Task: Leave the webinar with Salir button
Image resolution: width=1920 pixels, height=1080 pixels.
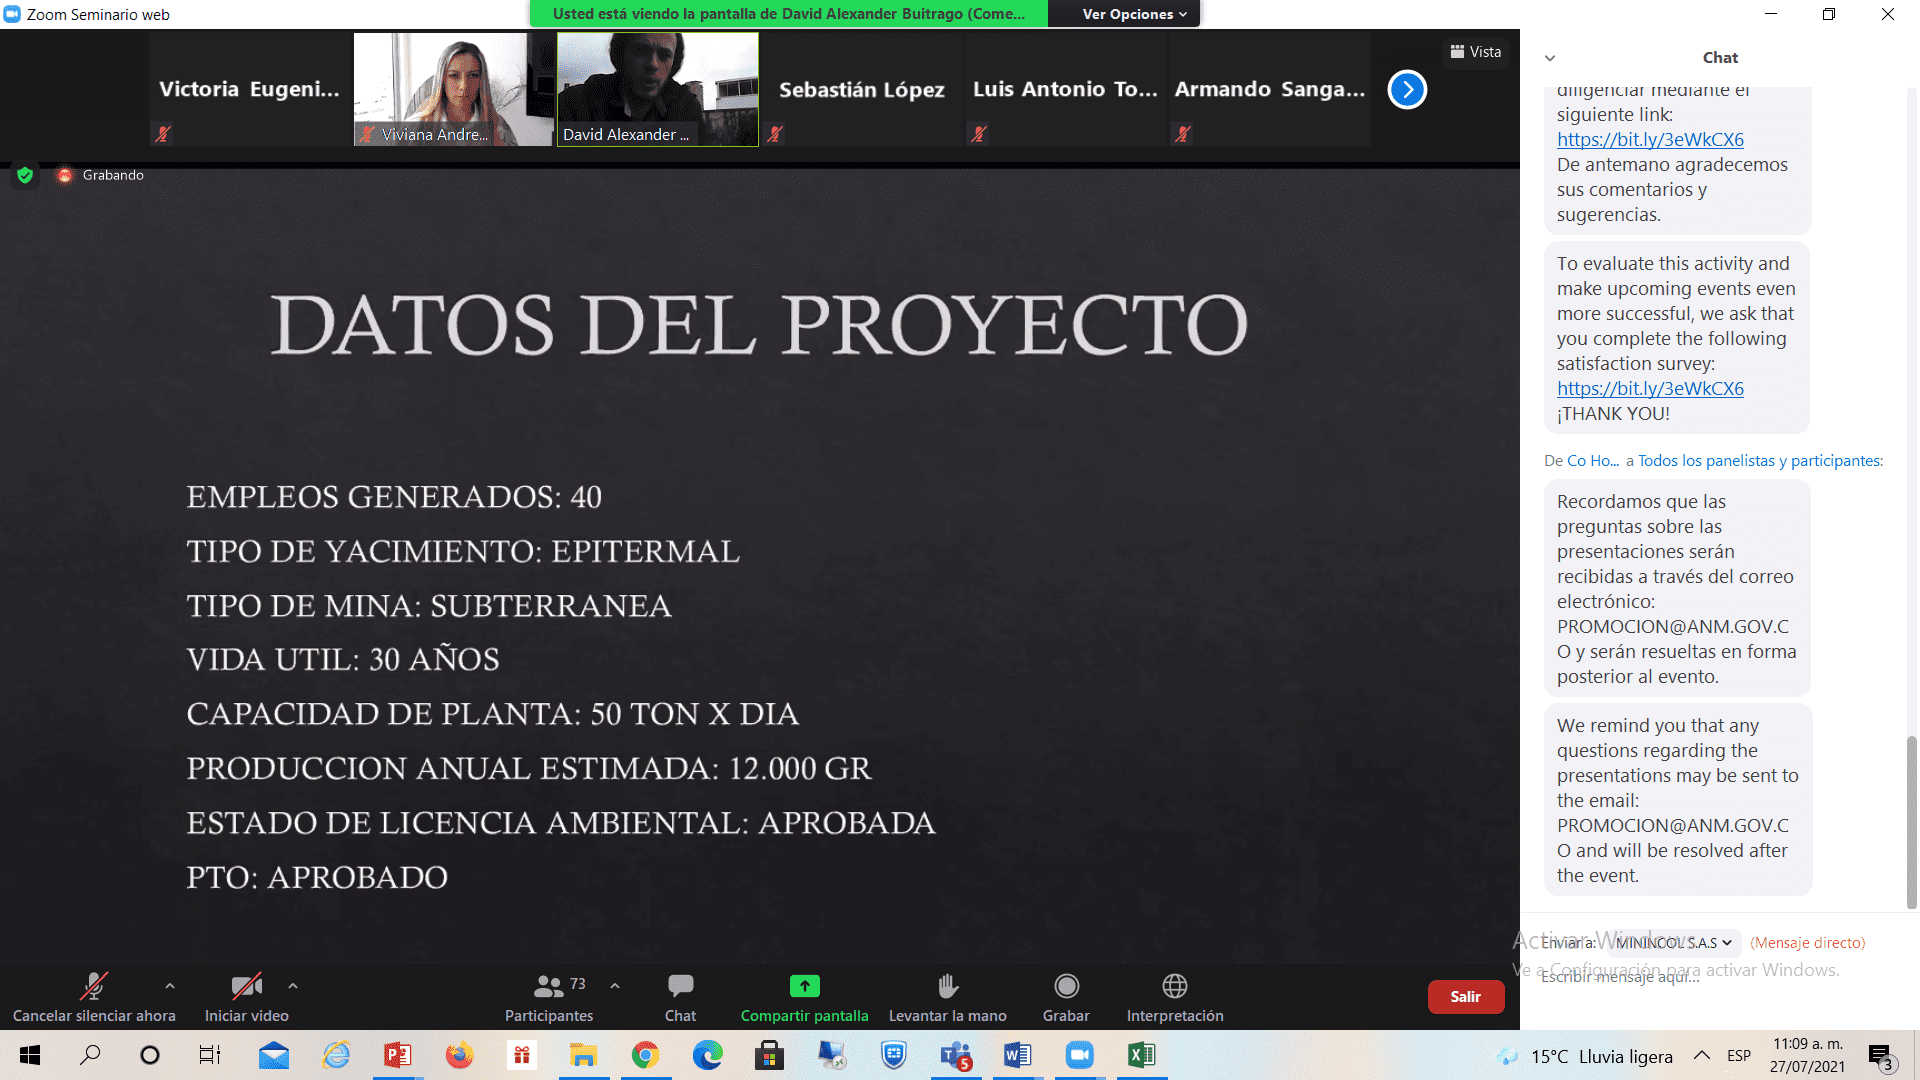Action: (1465, 997)
